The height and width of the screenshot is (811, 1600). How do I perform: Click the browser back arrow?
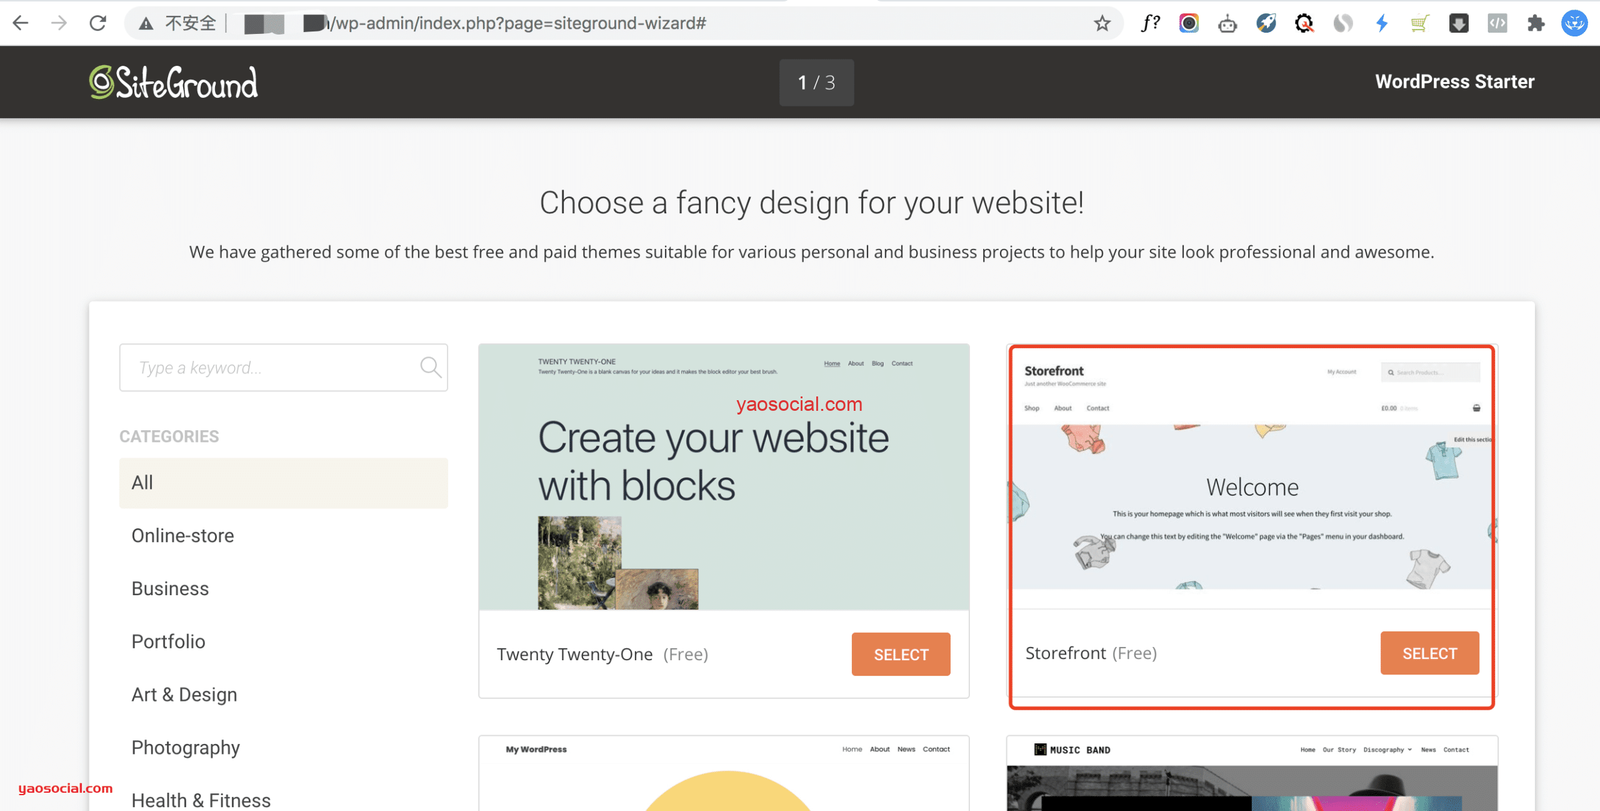click(x=20, y=23)
